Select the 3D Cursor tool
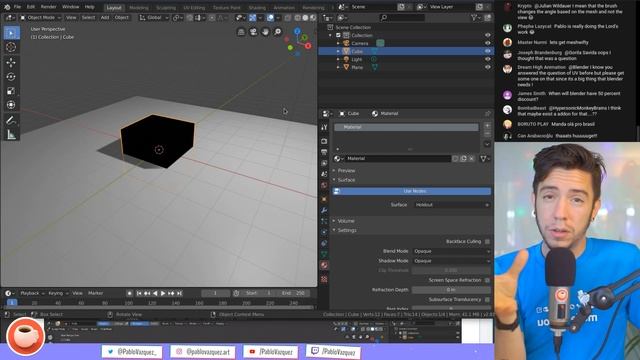Image resolution: width=640 pixels, height=360 pixels. [11, 47]
